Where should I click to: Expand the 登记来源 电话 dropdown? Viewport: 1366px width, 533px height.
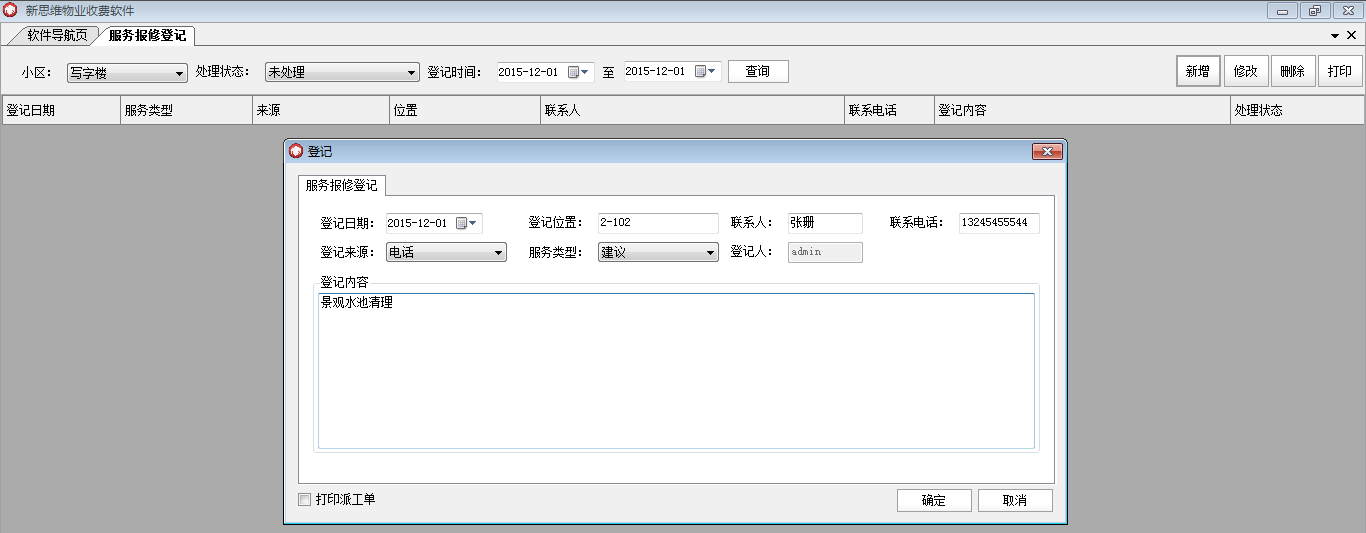click(499, 253)
